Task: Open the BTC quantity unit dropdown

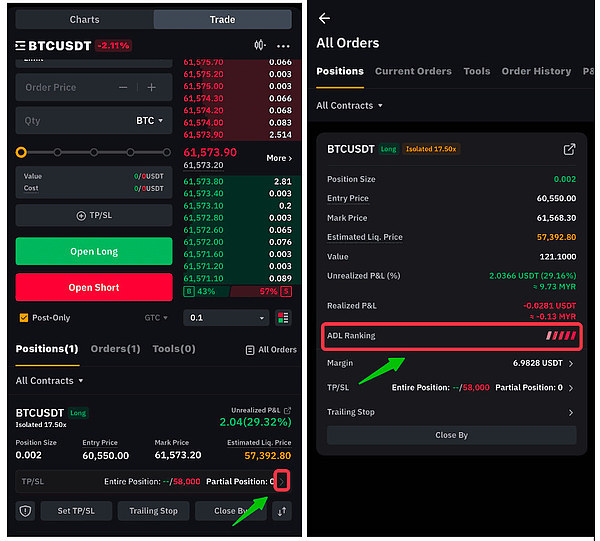Action: tap(150, 121)
